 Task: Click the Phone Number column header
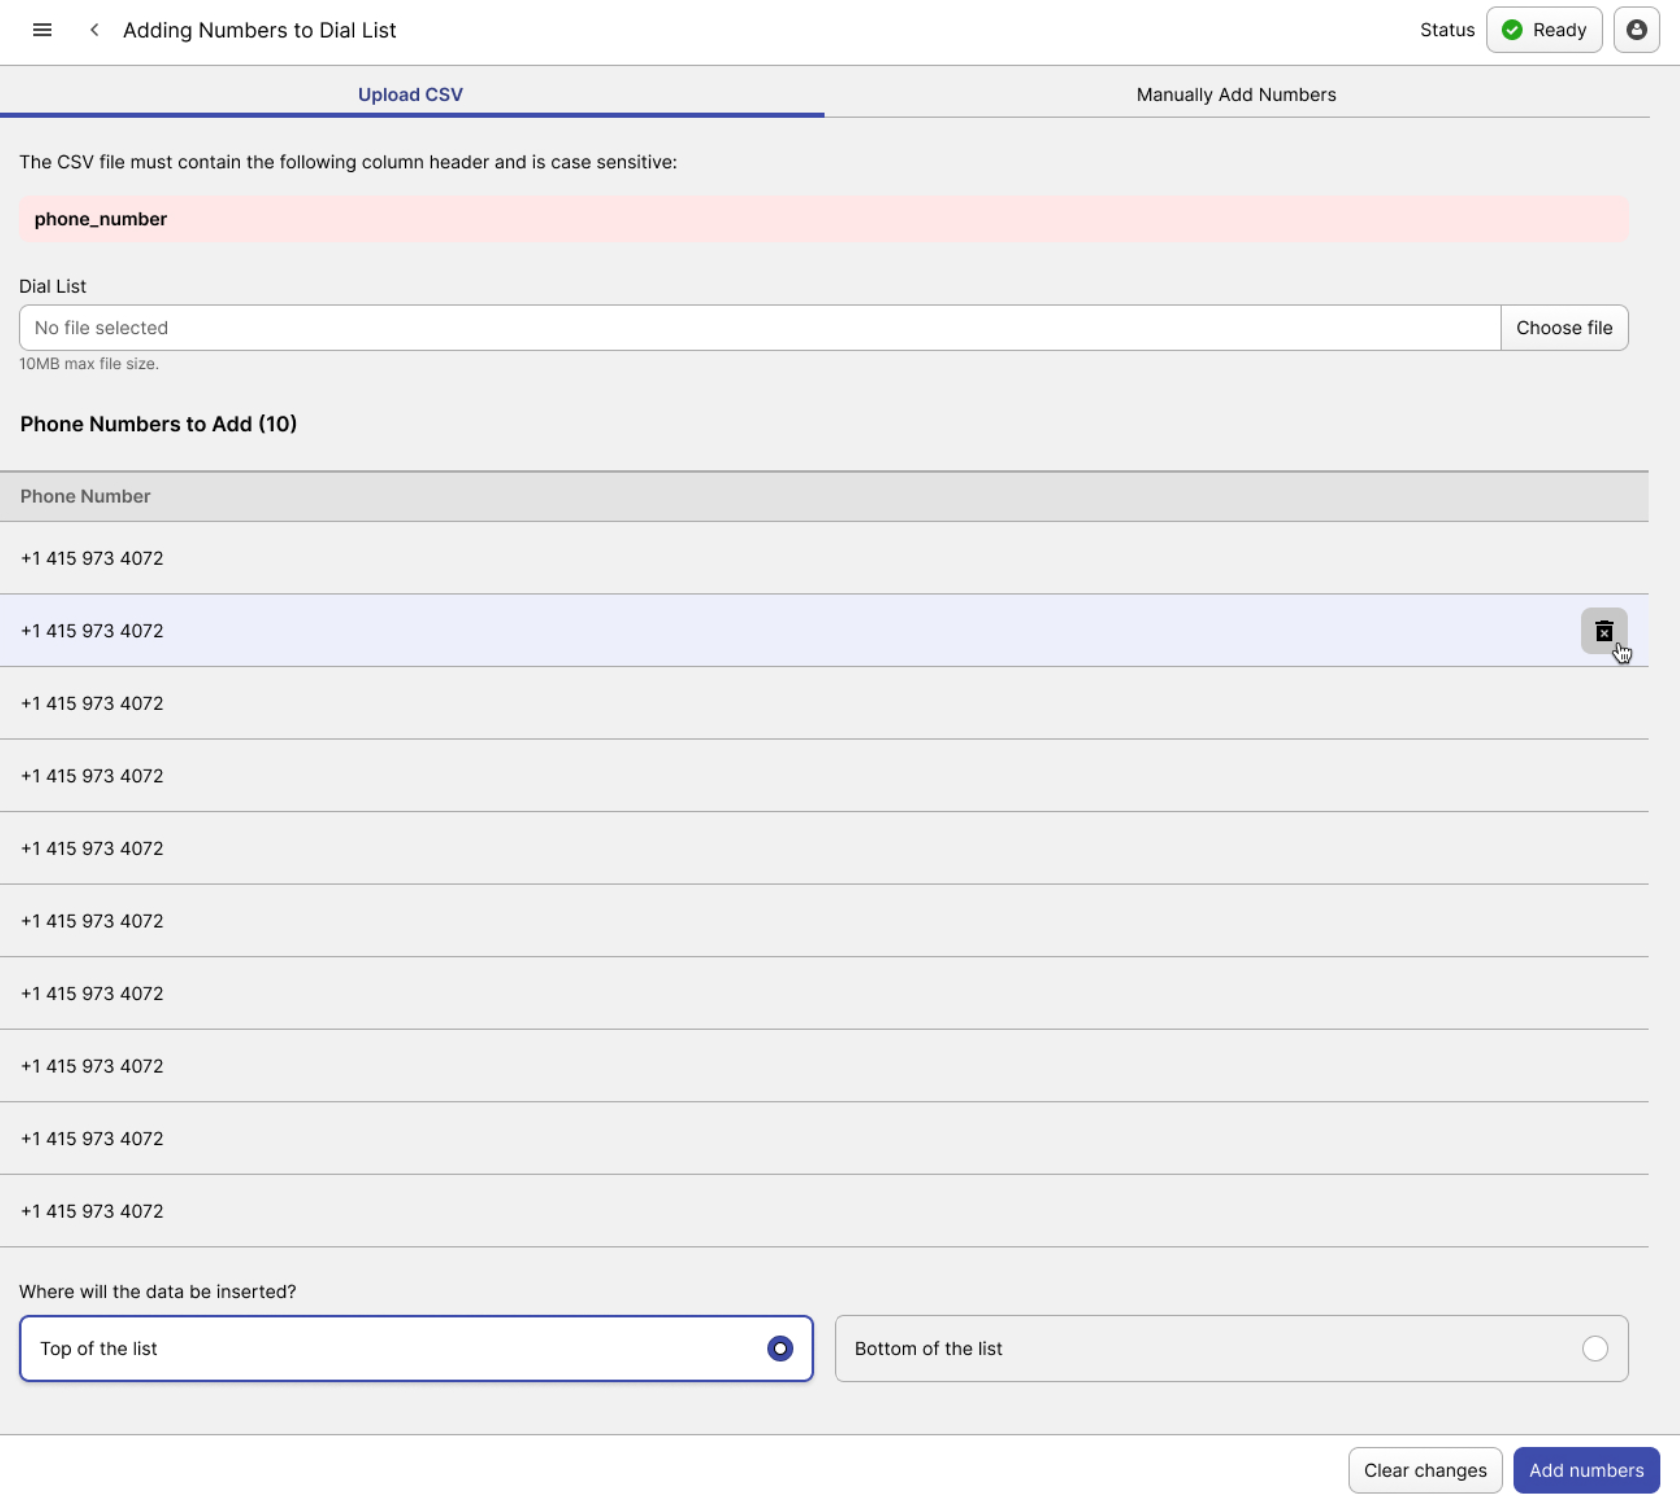coord(86,496)
